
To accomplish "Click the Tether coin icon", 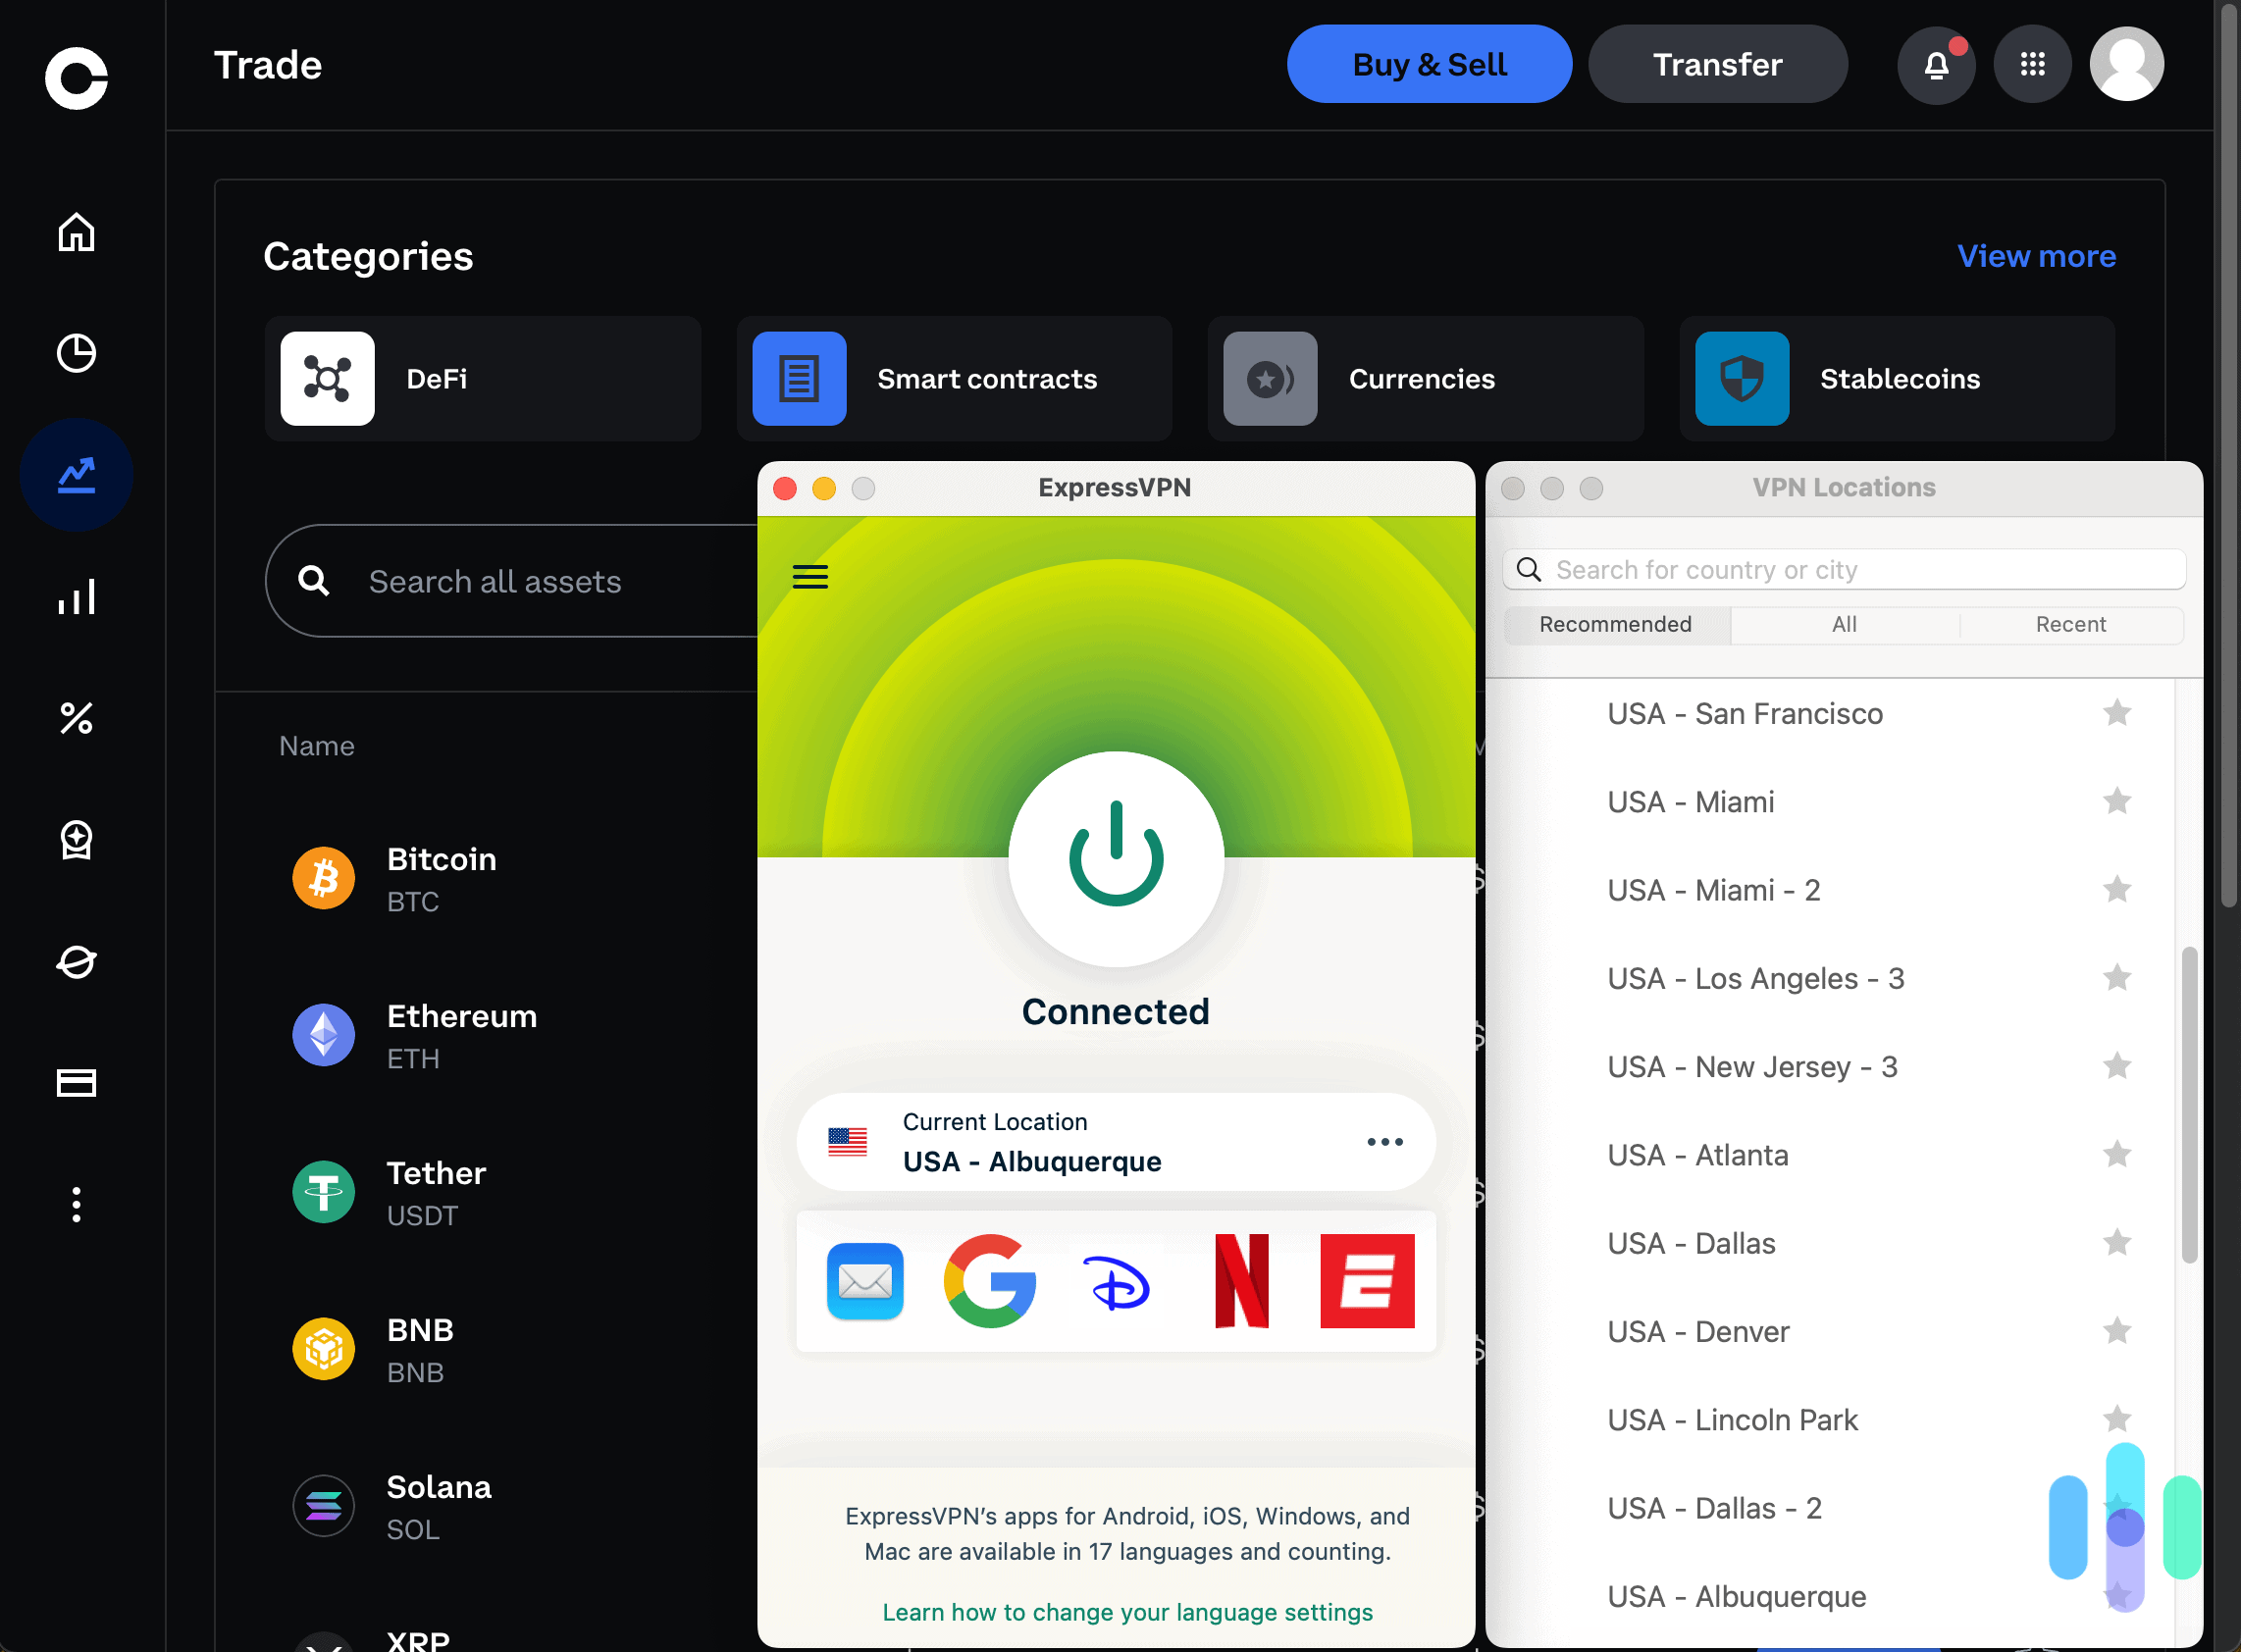I will (x=323, y=1193).
